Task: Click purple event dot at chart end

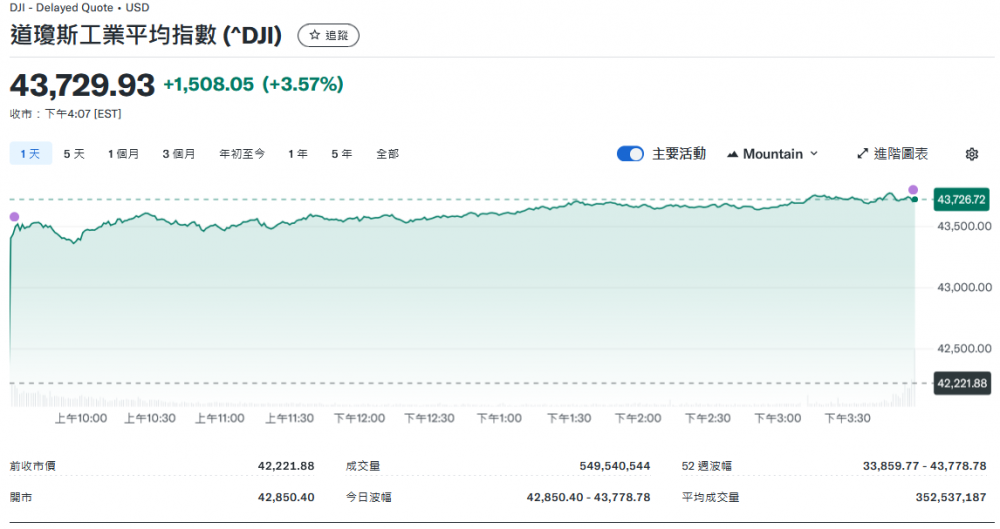Action: coord(913,189)
